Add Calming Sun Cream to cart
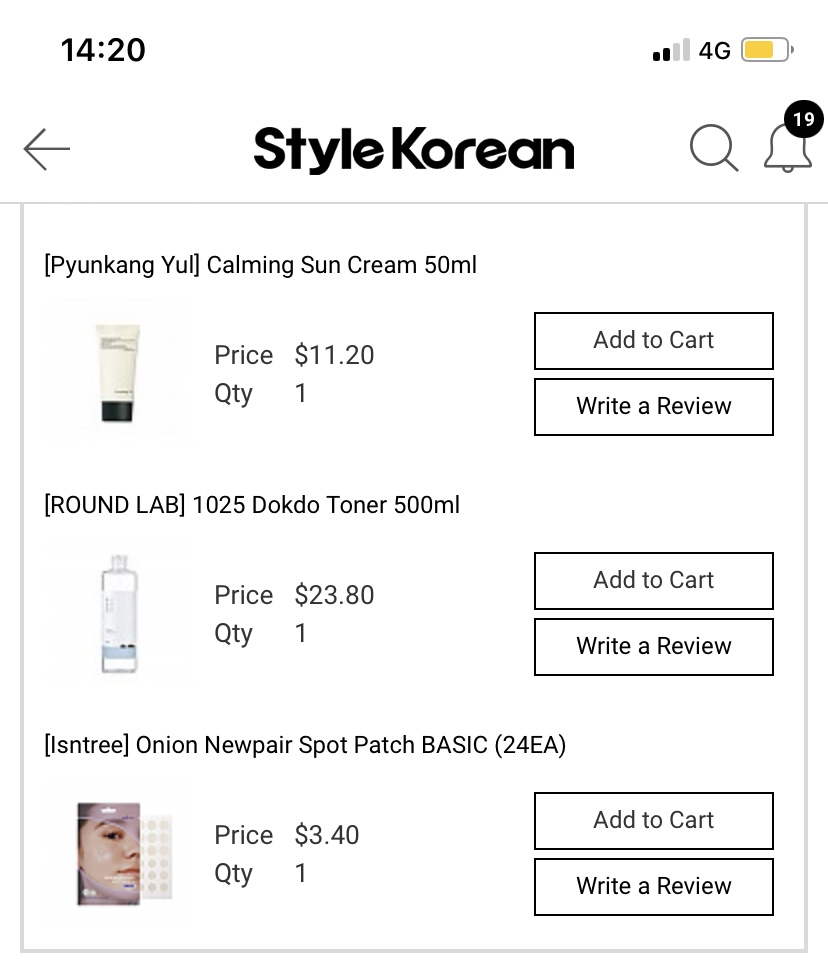This screenshot has width=828, height=973. pyautogui.click(x=653, y=341)
